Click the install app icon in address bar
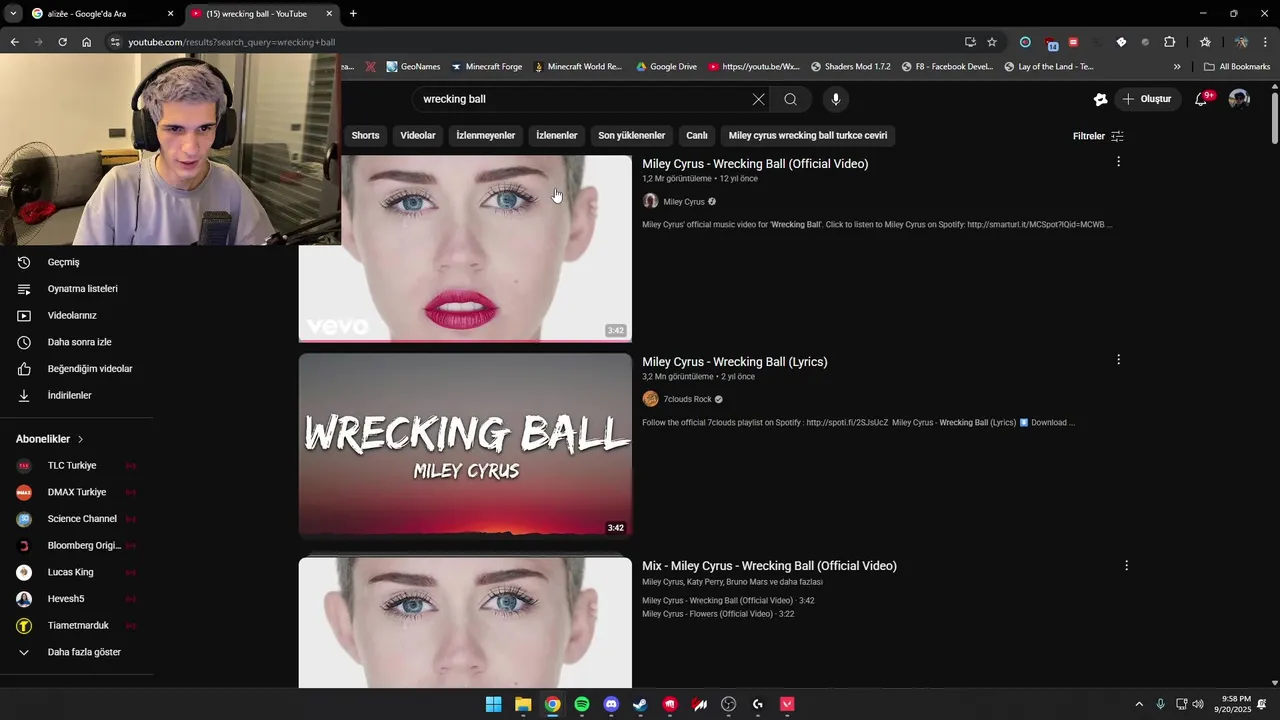This screenshot has width=1280, height=720. tap(970, 42)
